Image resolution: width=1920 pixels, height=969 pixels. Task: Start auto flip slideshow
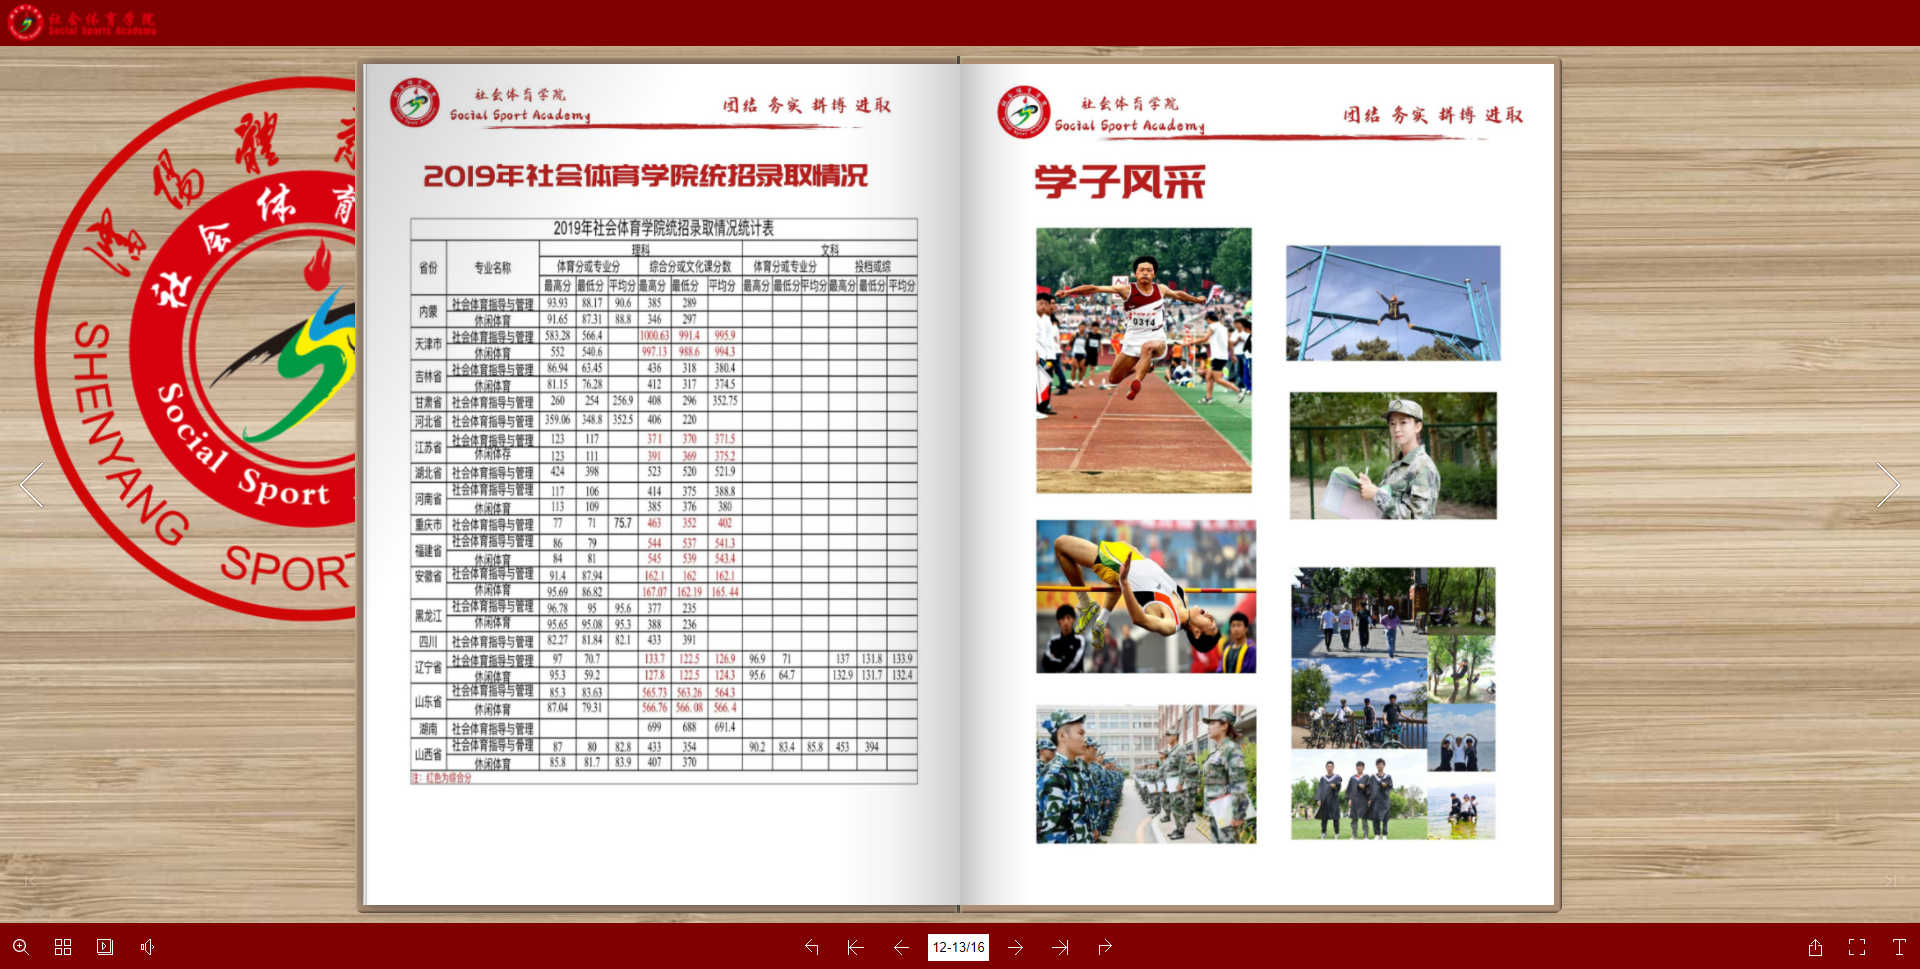click(x=105, y=947)
